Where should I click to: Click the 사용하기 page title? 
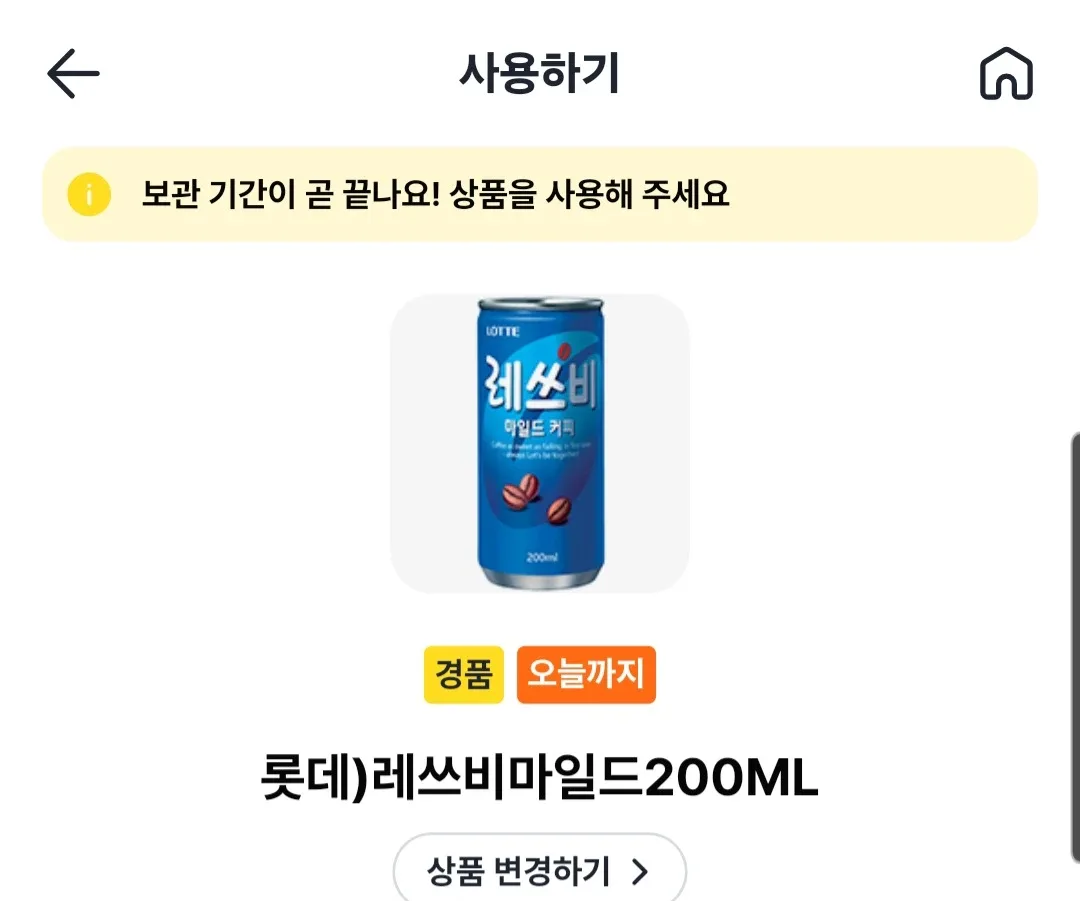click(539, 73)
